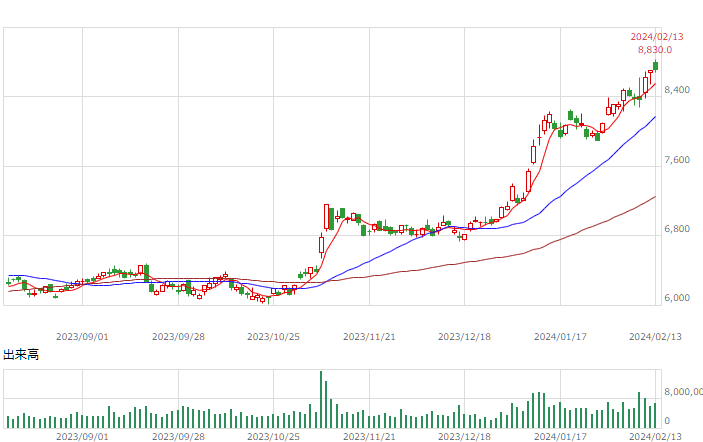Click the 2024/01/17 date below price chart

pyautogui.click(x=560, y=337)
